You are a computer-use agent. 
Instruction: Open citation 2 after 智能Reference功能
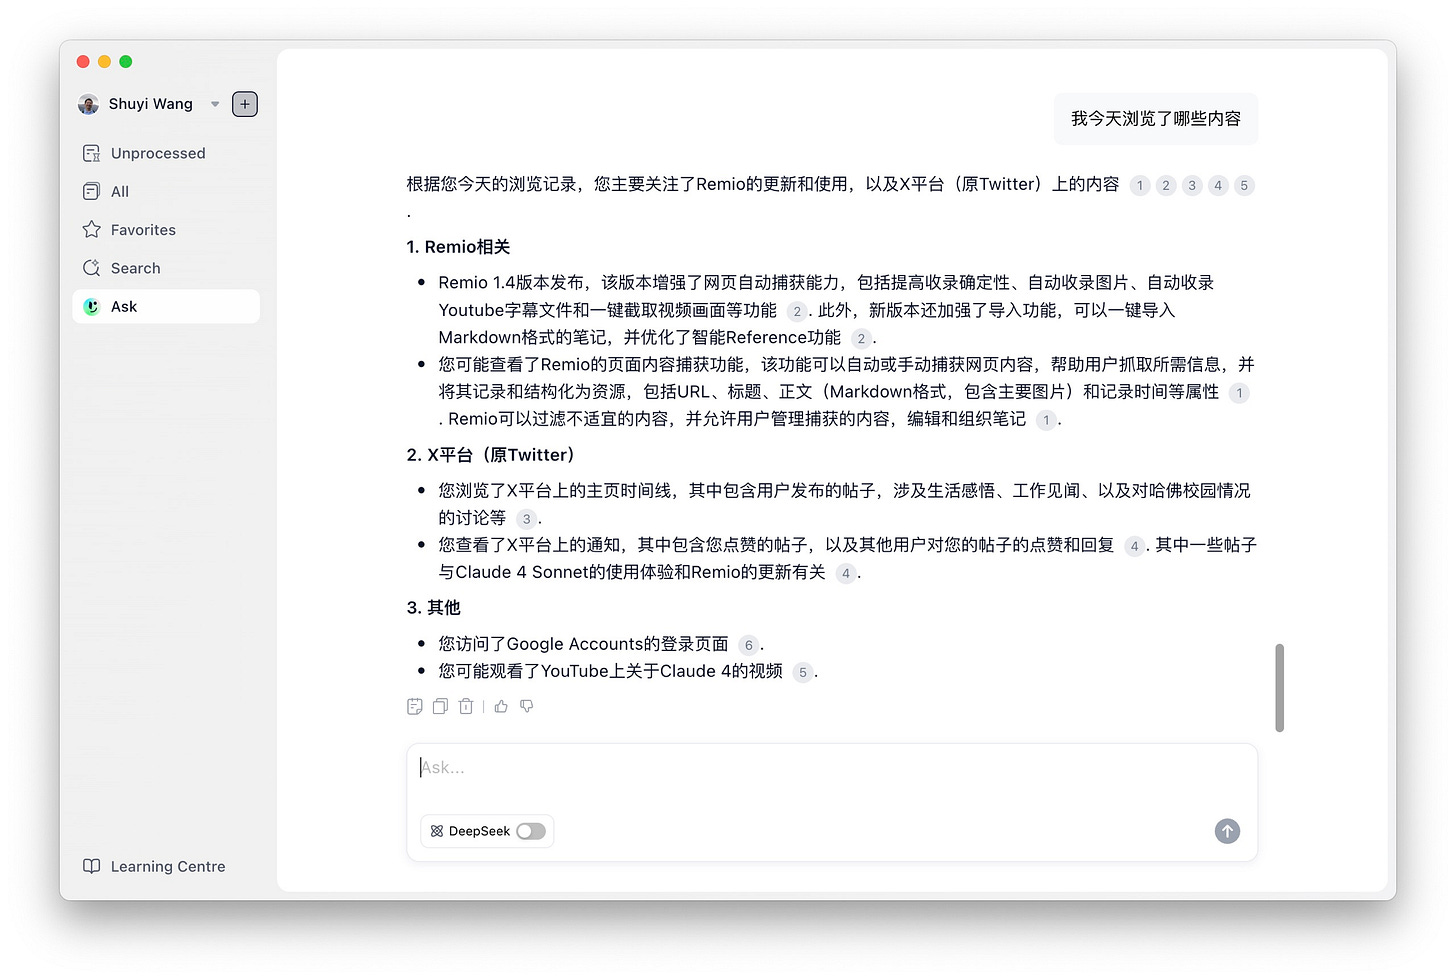[x=861, y=338]
